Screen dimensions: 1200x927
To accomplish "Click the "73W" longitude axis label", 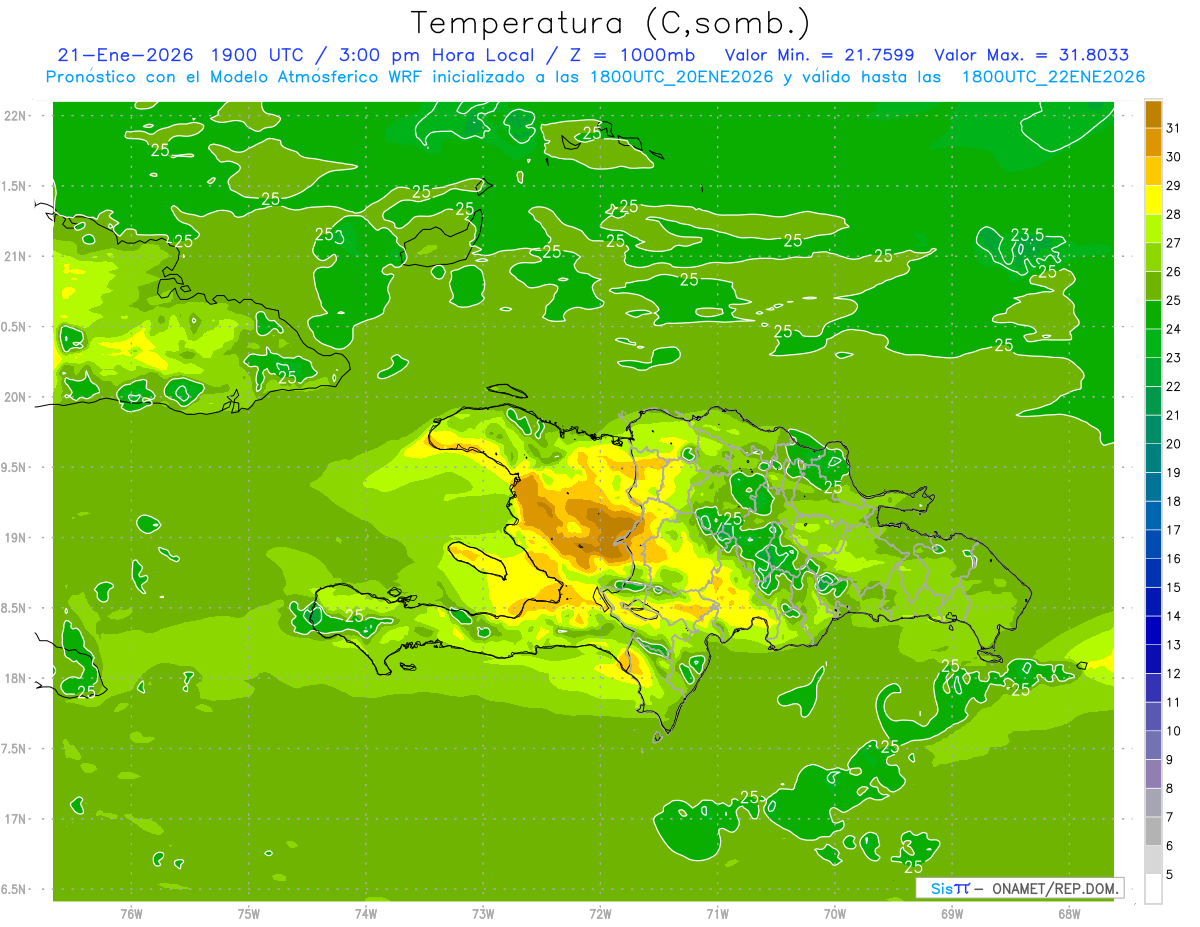I will pos(483,914).
